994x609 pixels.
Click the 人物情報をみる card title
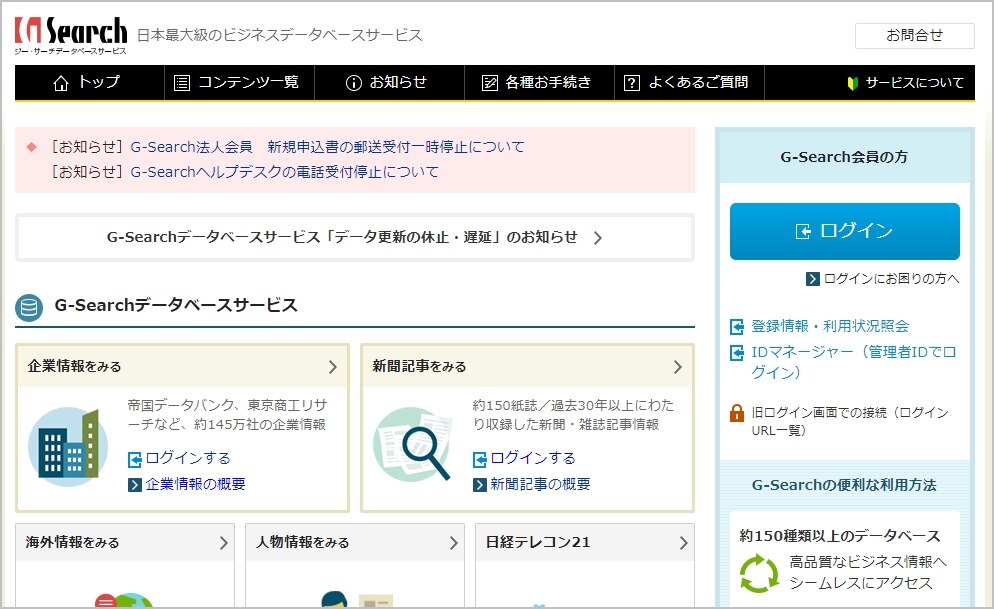tap(302, 542)
